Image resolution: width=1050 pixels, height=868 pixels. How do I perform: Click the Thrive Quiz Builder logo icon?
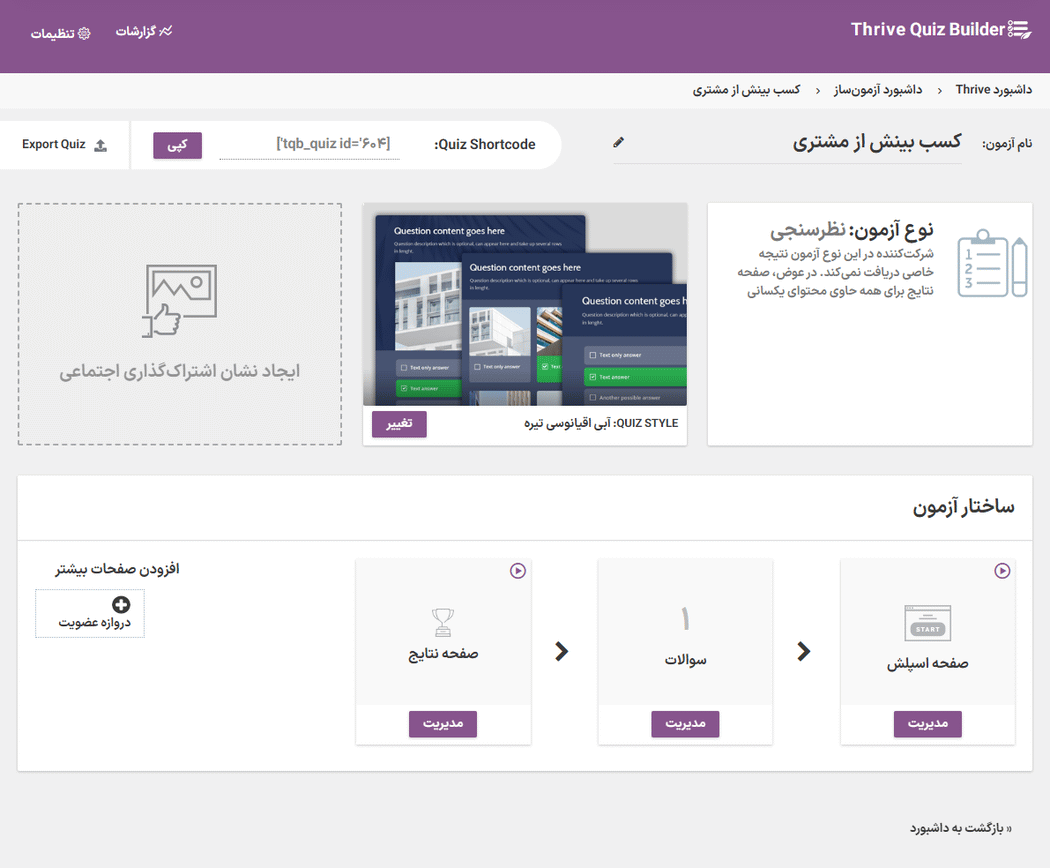[x=1022, y=29]
